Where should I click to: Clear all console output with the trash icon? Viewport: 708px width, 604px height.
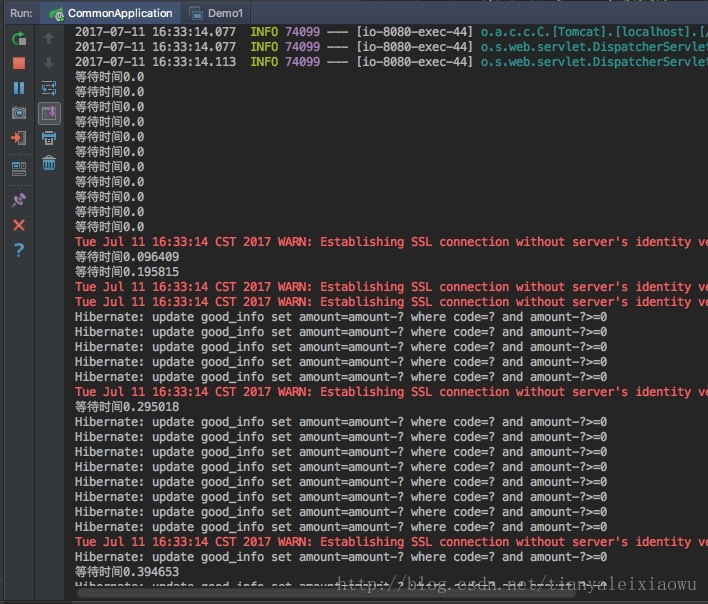(49, 163)
